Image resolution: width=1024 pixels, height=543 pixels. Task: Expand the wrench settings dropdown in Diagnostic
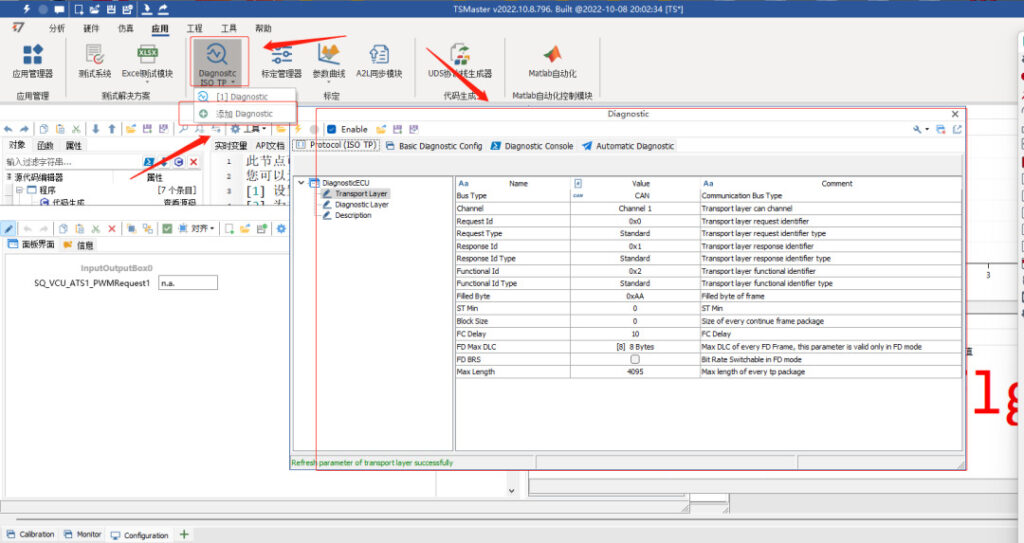pyautogui.click(x=921, y=129)
